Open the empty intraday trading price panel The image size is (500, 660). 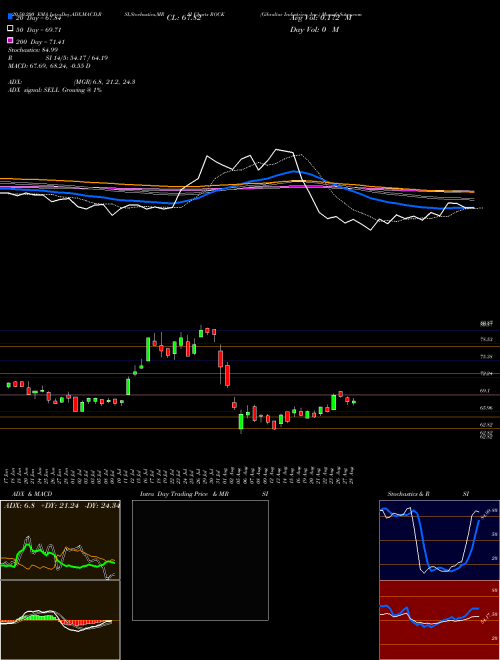click(200, 560)
